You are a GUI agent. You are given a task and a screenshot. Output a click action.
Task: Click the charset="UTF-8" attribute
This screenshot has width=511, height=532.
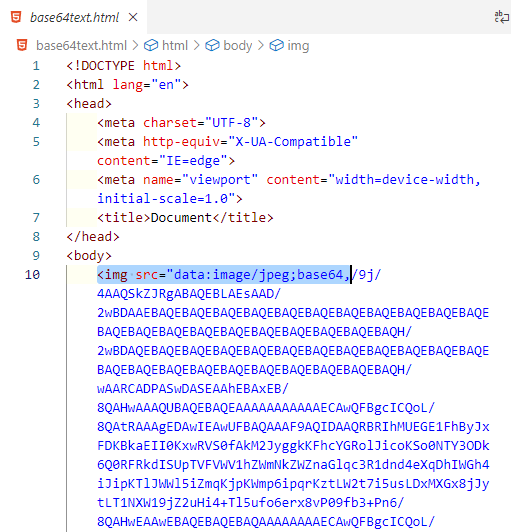pos(201,122)
